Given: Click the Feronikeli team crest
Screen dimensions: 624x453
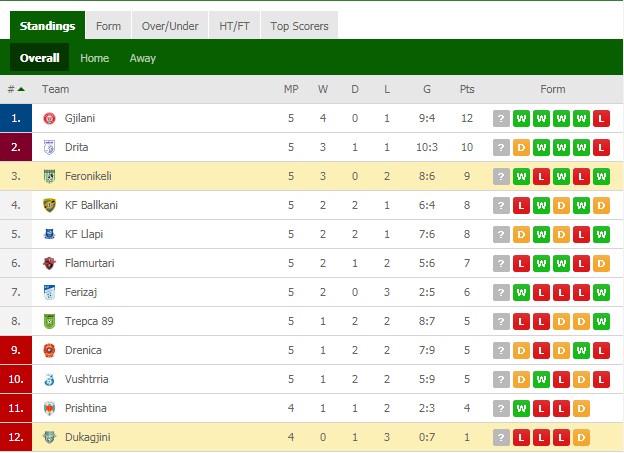Looking at the screenshot, I should pos(49,176).
